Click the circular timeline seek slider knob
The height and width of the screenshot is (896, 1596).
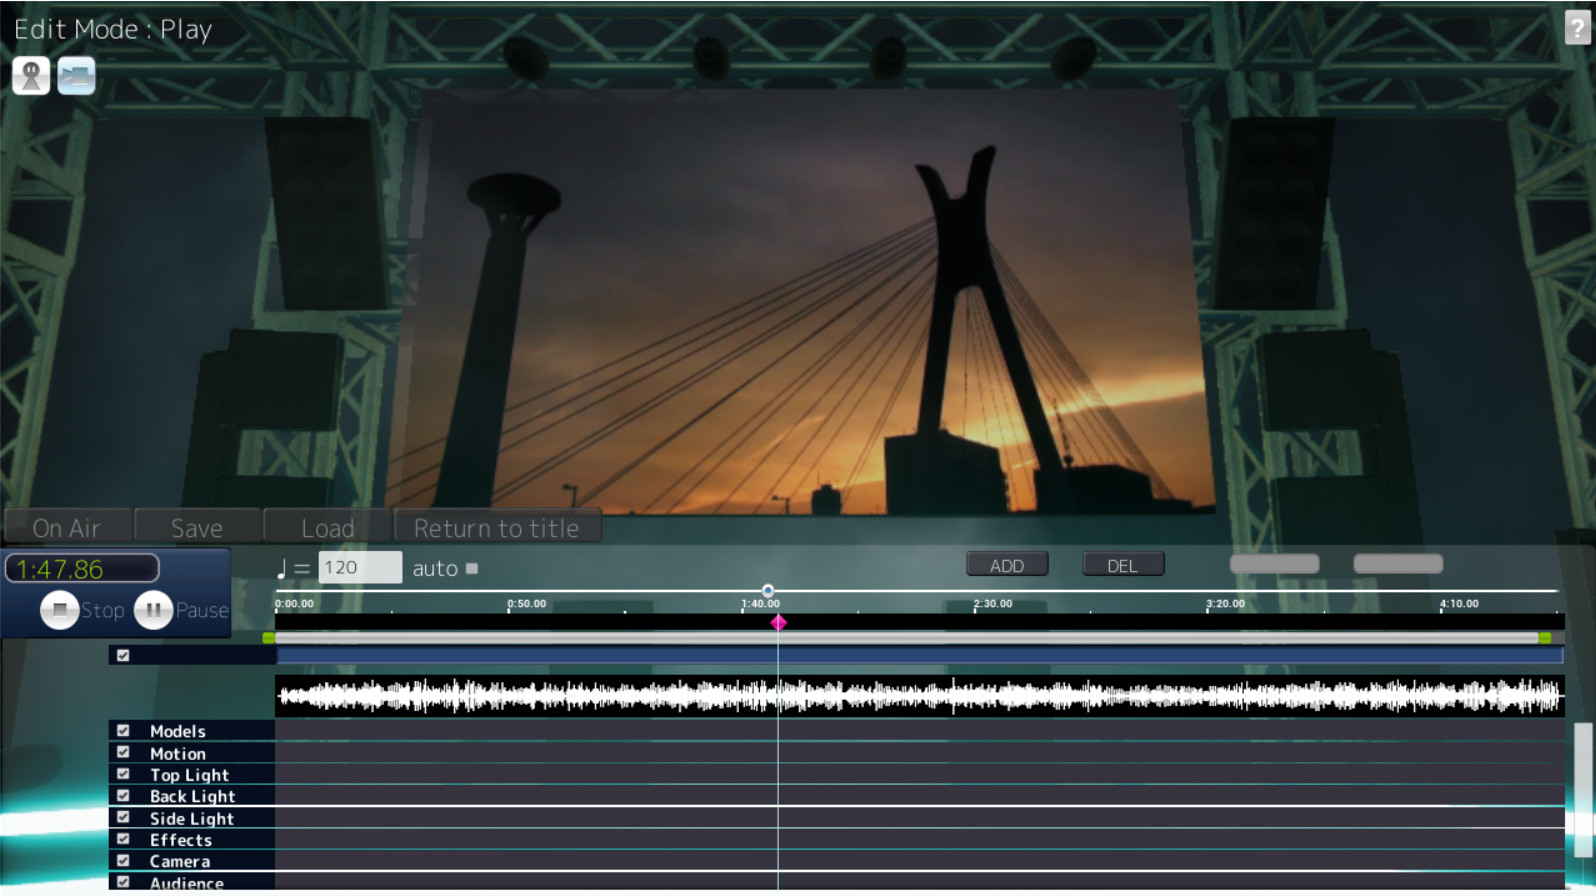point(768,591)
